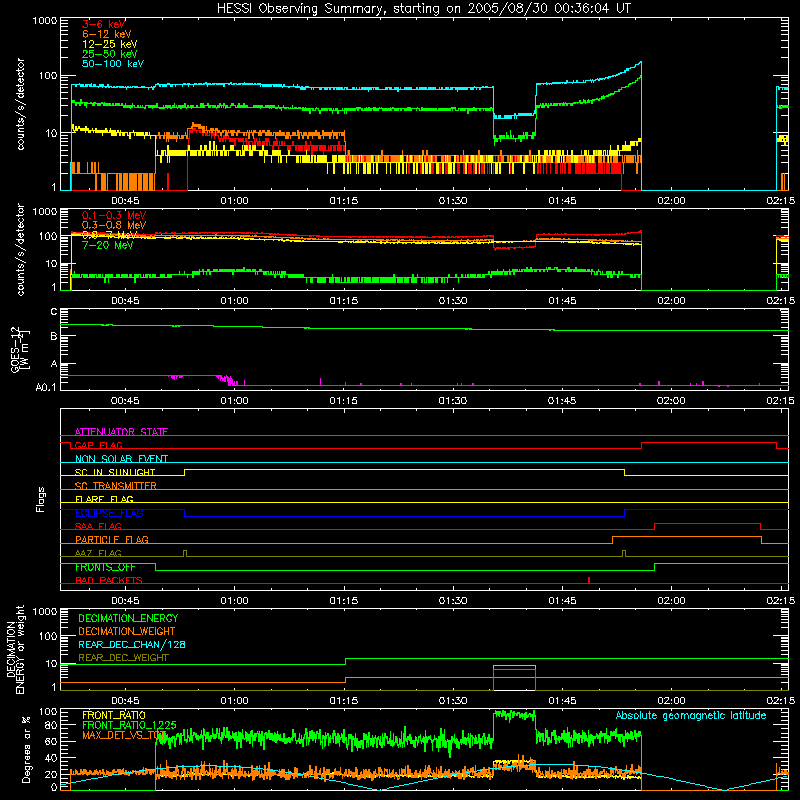Choose the yellow FRONT_RATIO legend entry
The height and width of the screenshot is (800, 800).
(x=114, y=715)
